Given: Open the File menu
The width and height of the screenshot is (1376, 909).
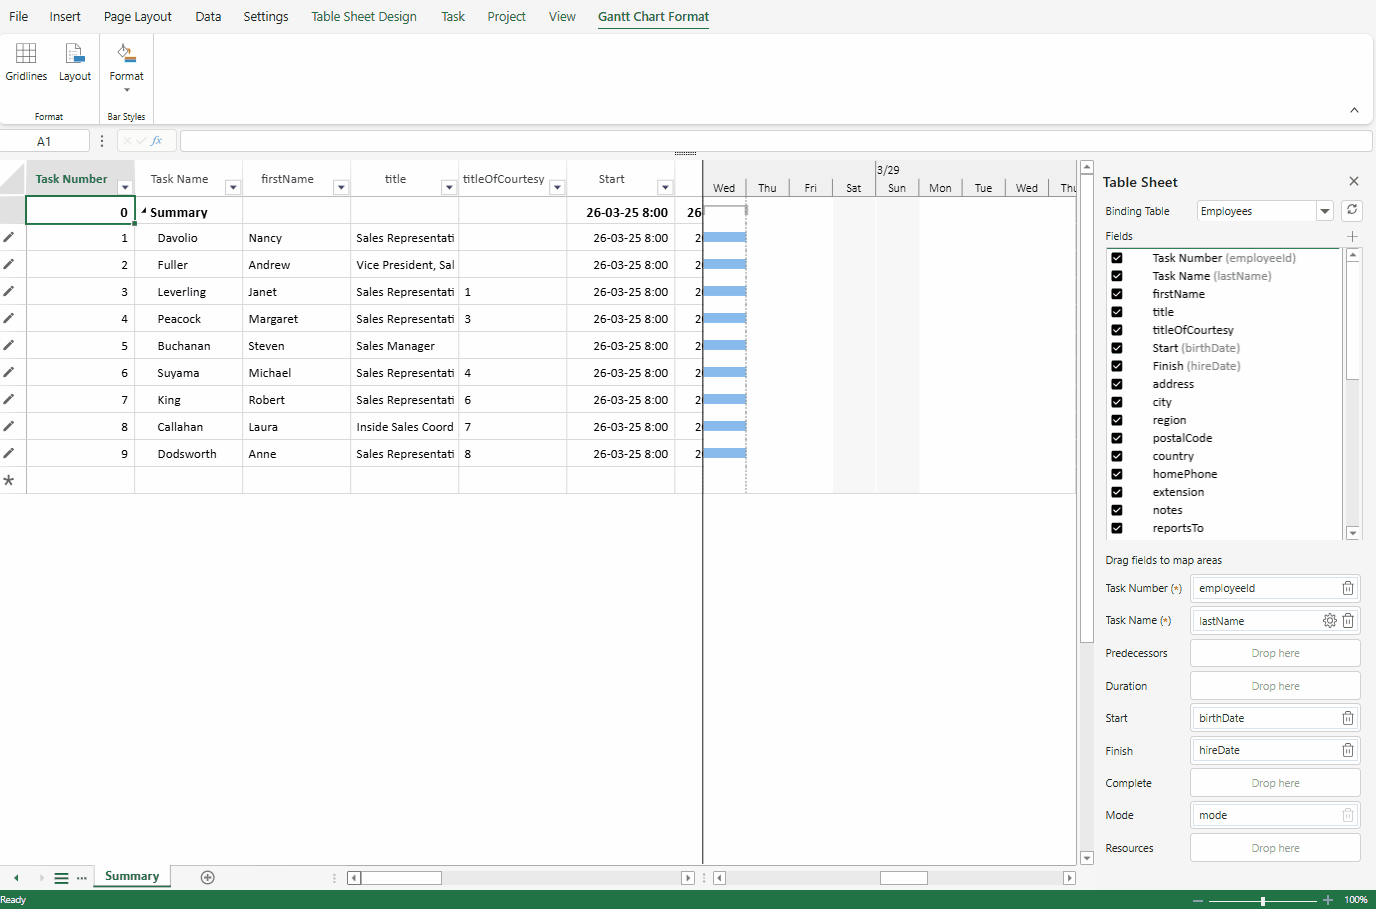Looking at the screenshot, I should point(19,16).
